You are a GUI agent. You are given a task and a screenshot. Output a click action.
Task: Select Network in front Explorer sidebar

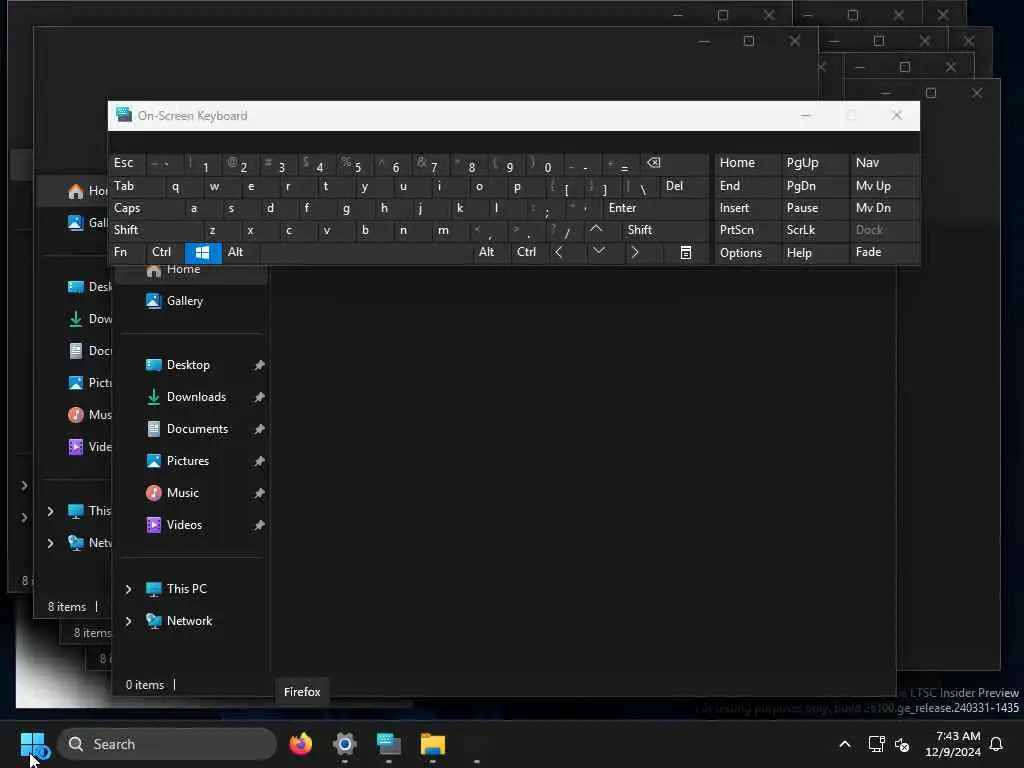189,621
